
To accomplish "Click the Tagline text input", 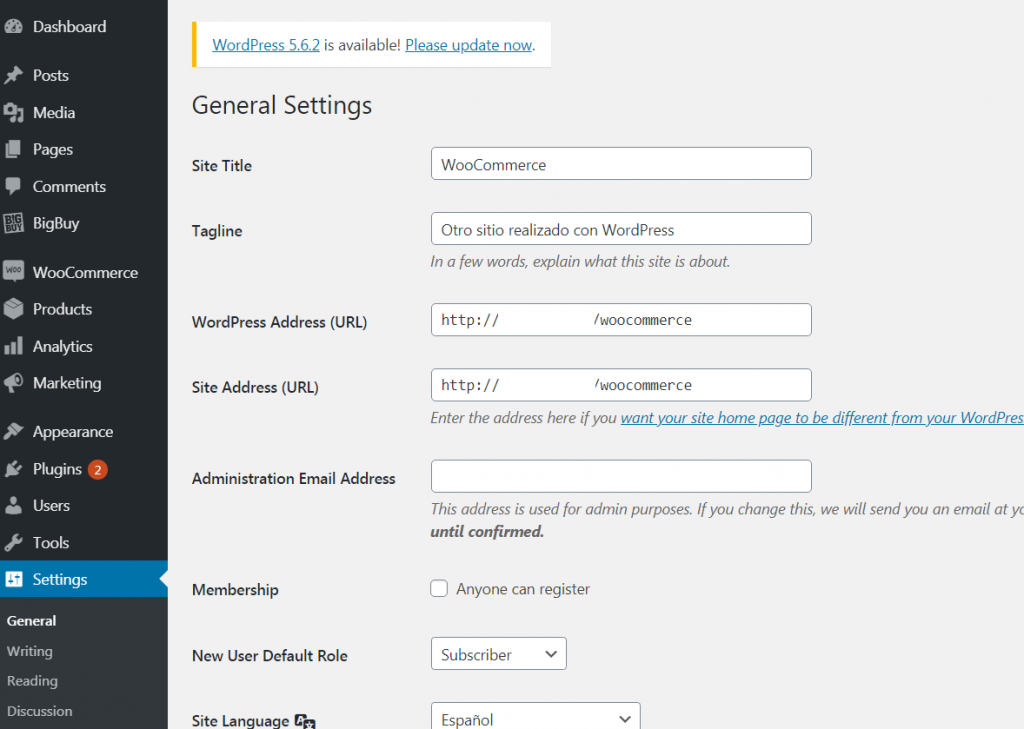I will coord(620,229).
